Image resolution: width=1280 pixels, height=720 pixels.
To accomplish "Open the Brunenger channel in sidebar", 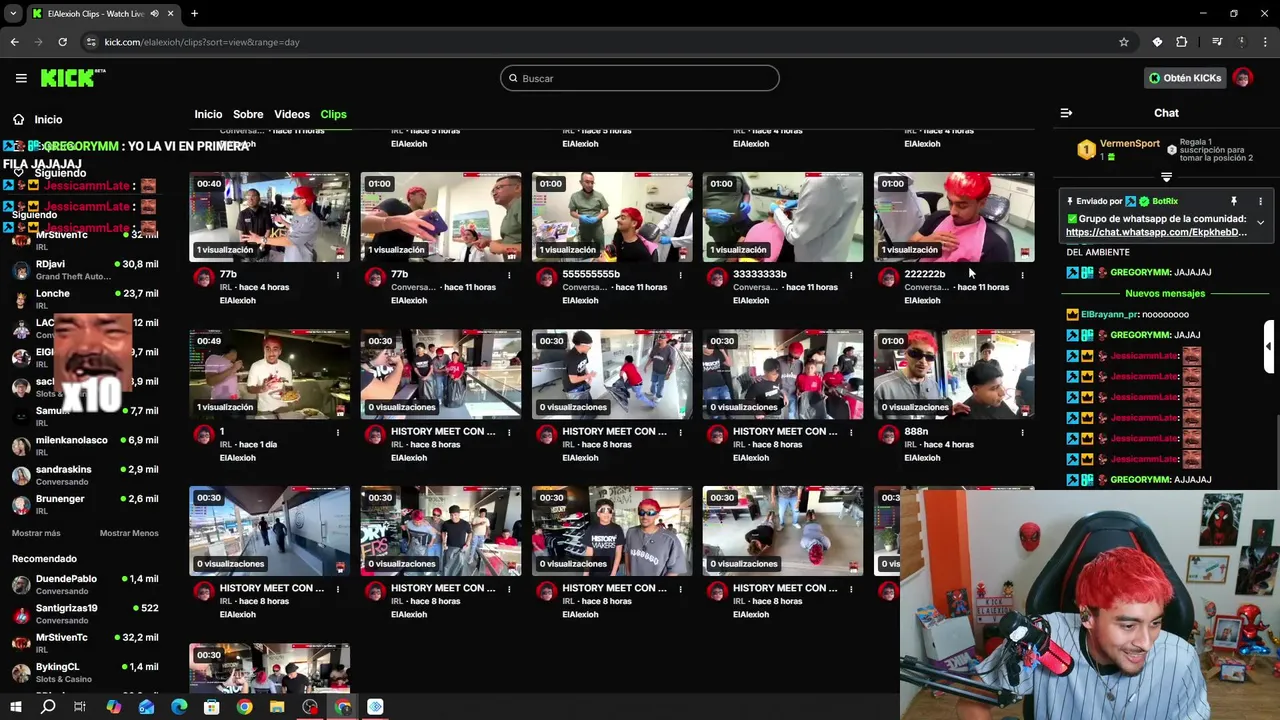I will [85, 504].
